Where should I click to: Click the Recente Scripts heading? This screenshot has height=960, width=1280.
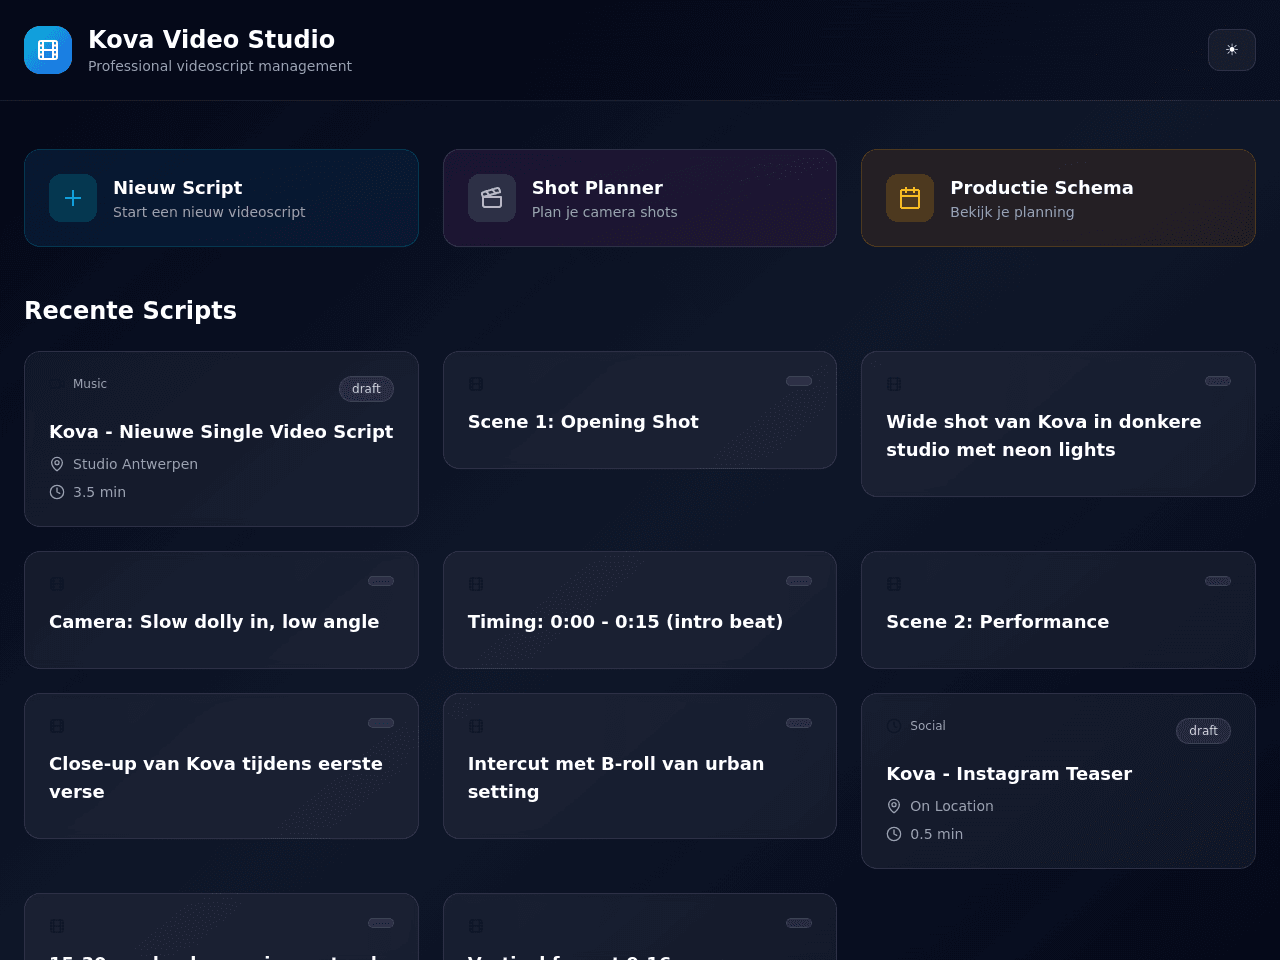[x=130, y=311]
